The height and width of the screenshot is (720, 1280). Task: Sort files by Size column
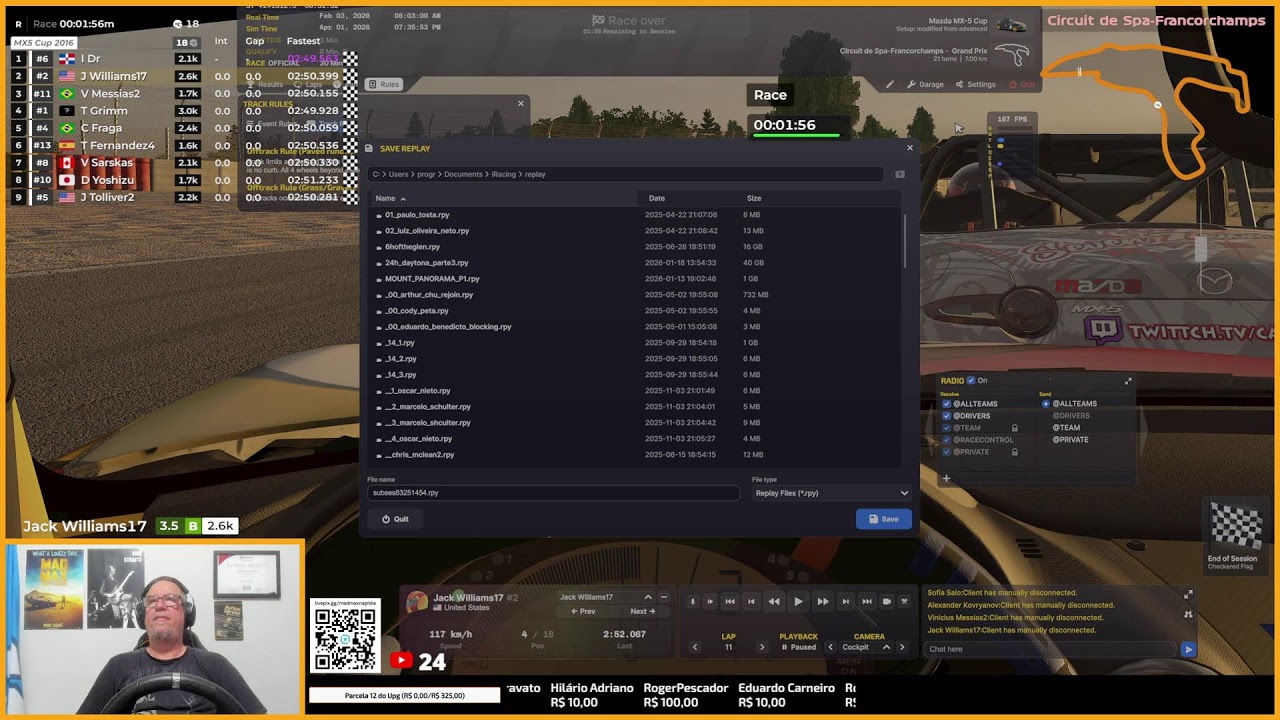(x=754, y=198)
